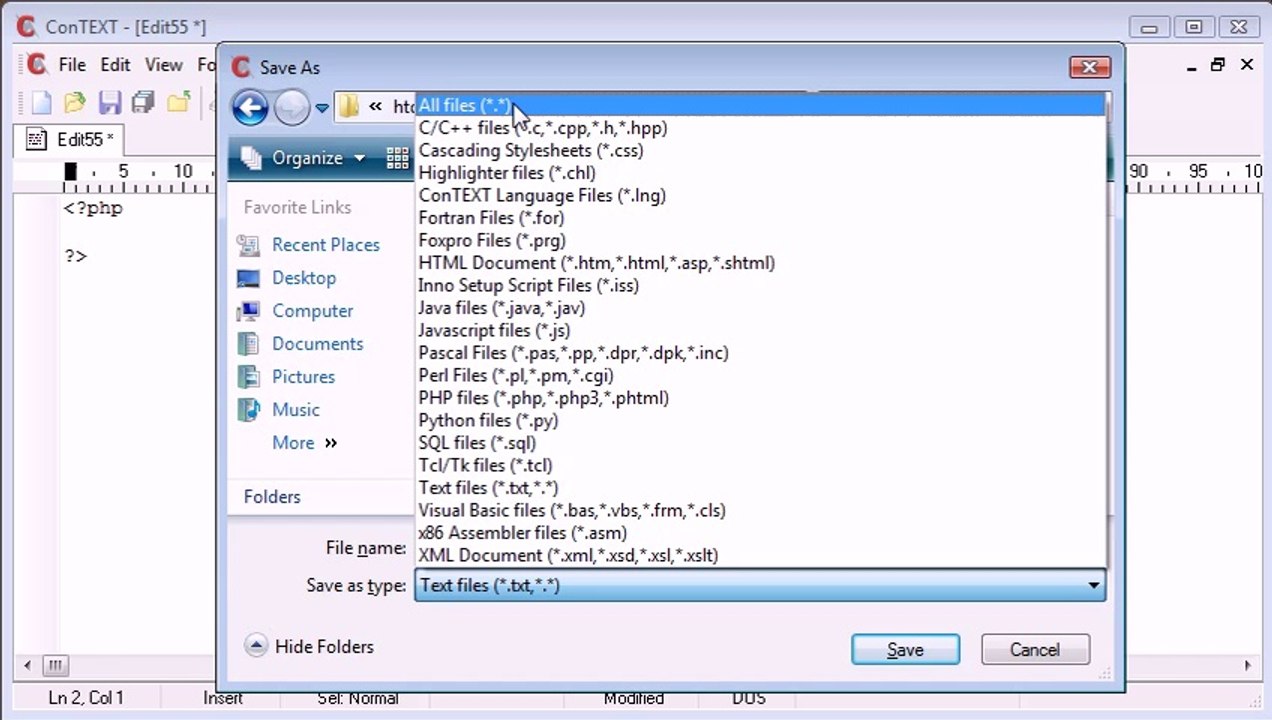Select ConTEXT Language Files (*.lng)

[761, 195]
